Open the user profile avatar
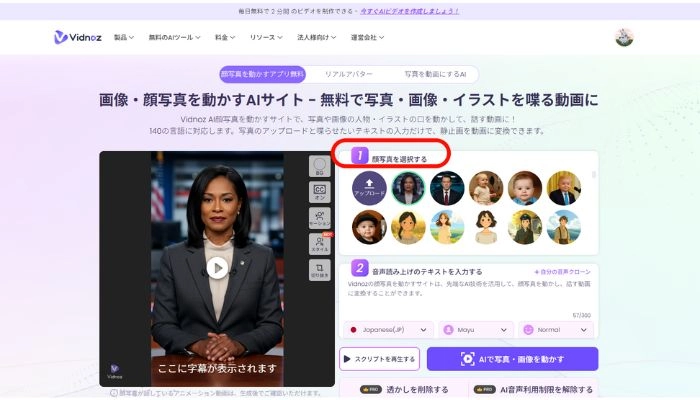This screenshot has height=400, width=700. [624, 38]
